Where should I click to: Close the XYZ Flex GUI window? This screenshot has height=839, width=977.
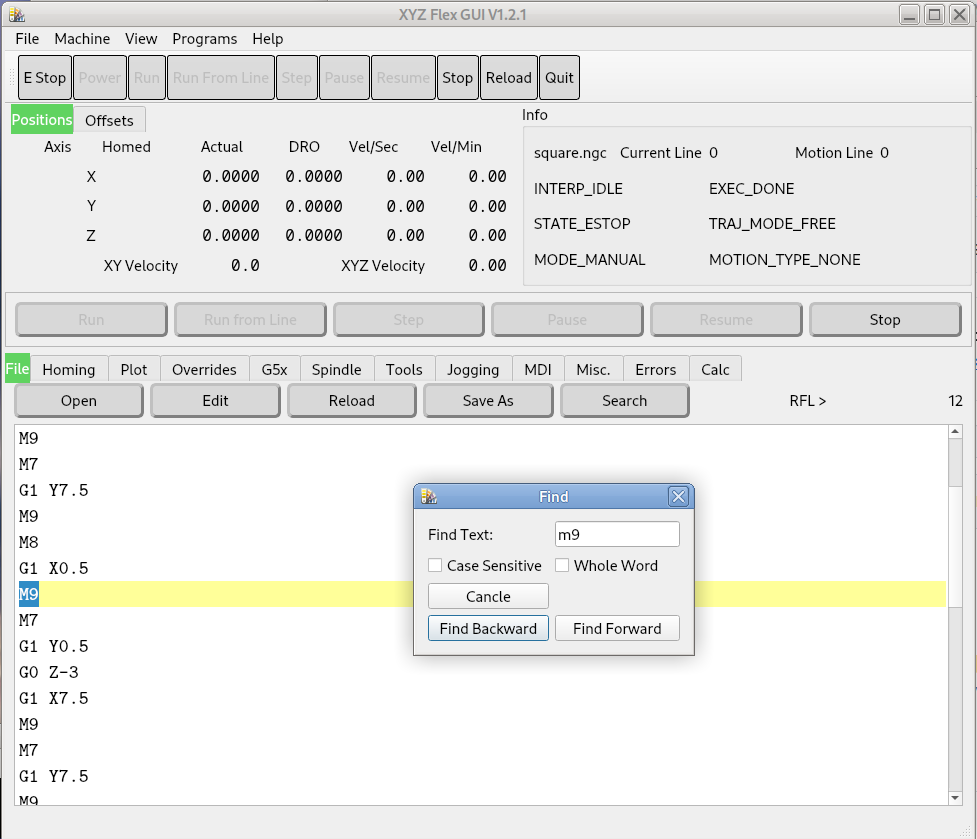[x=959, y=14]
